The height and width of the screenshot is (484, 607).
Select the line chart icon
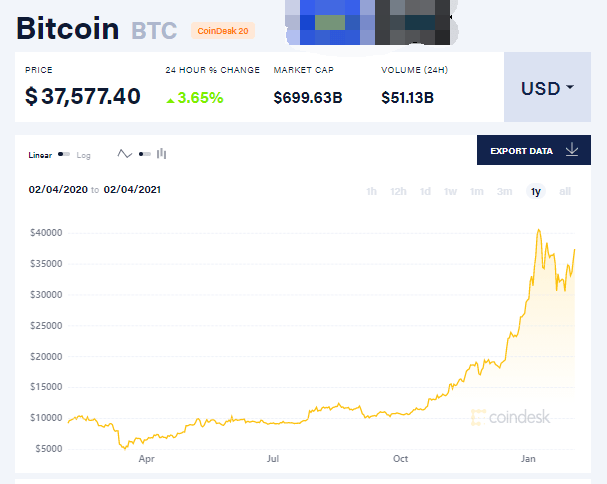coord(125,154)
